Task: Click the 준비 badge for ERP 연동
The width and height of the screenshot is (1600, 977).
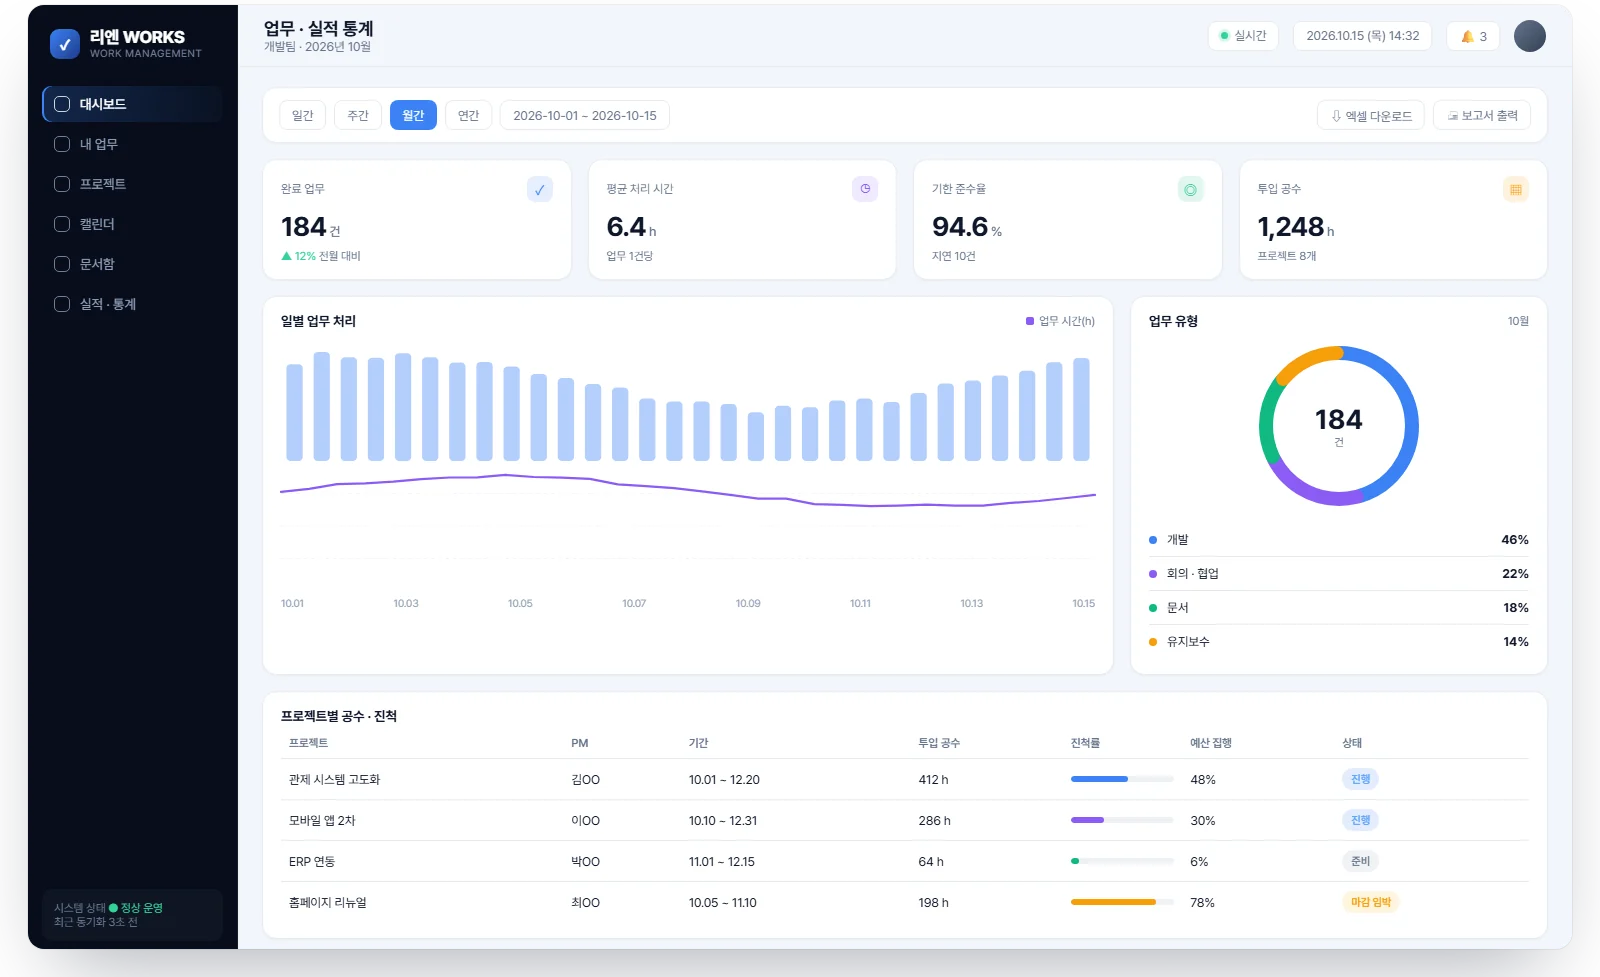Action: coord(1360,861)
